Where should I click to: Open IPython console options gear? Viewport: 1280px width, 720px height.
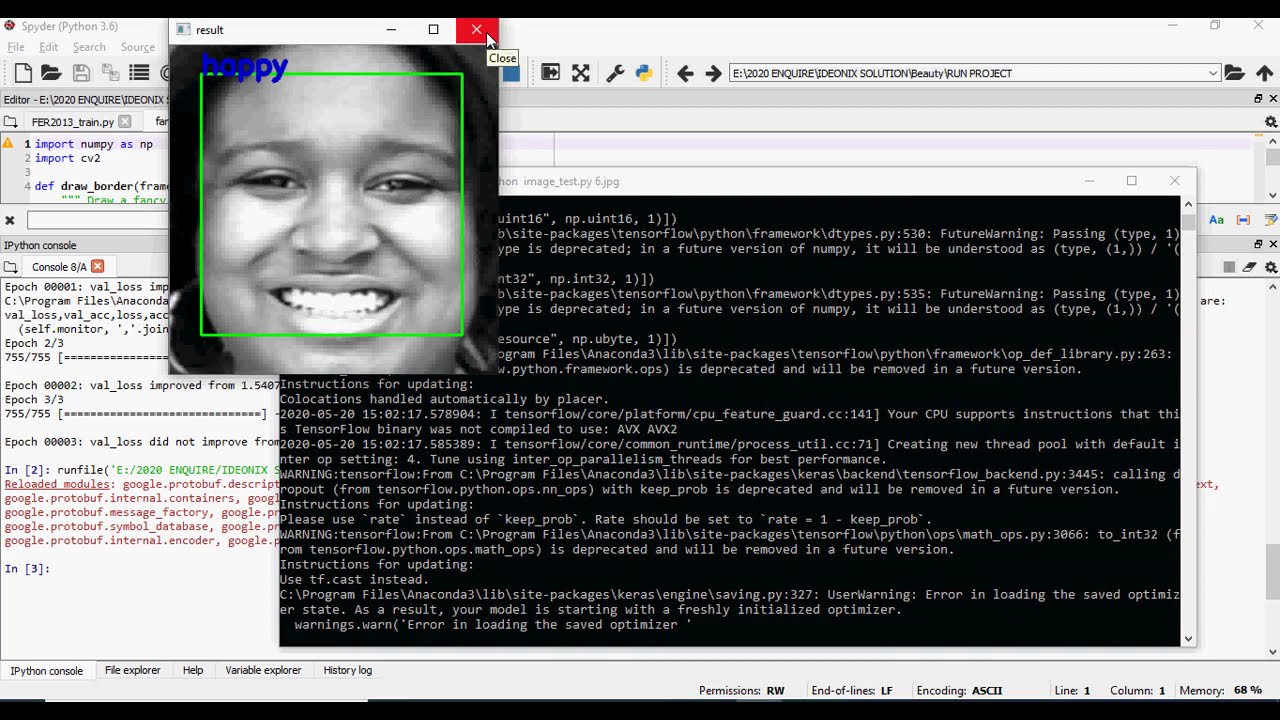[x=1271, y=267]
